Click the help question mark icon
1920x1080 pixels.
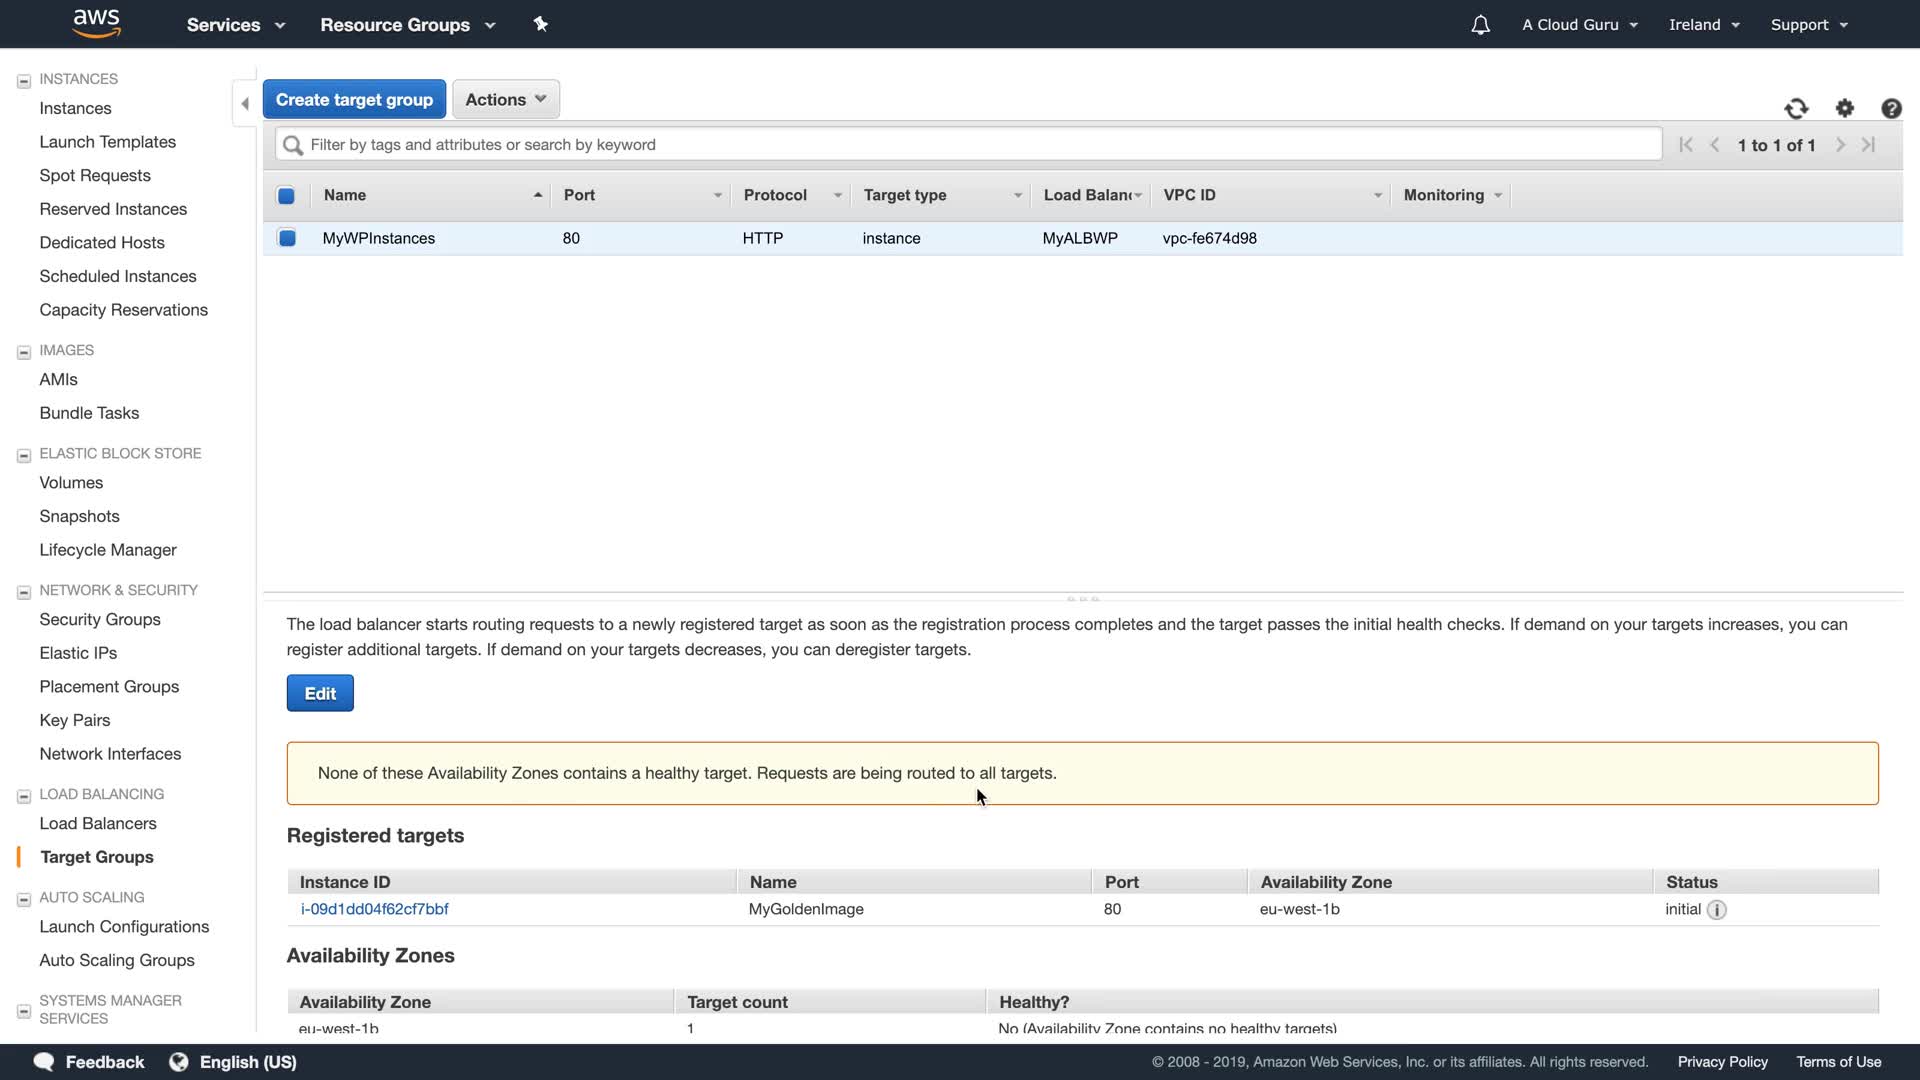click(1890, 109)
